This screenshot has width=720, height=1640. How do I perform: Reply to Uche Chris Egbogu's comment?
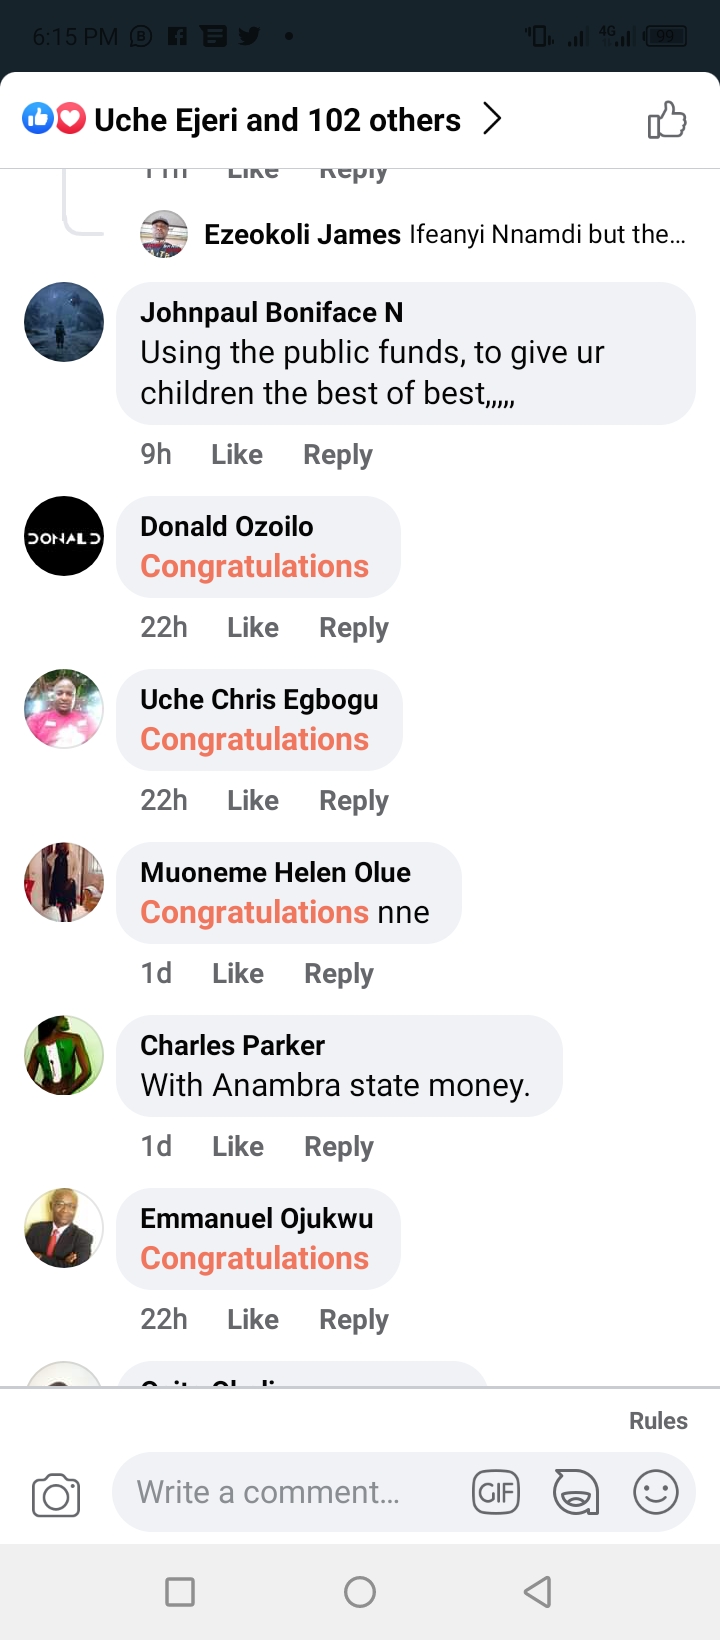[354, 801]
